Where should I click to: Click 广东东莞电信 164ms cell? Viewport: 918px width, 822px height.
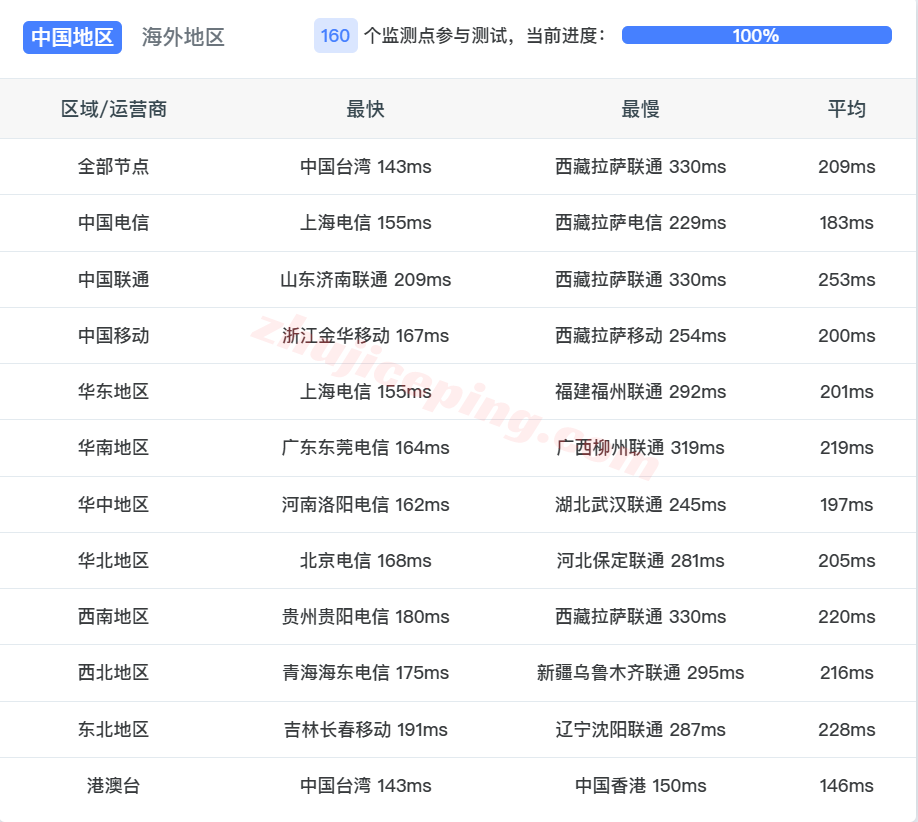coord(365,447)
